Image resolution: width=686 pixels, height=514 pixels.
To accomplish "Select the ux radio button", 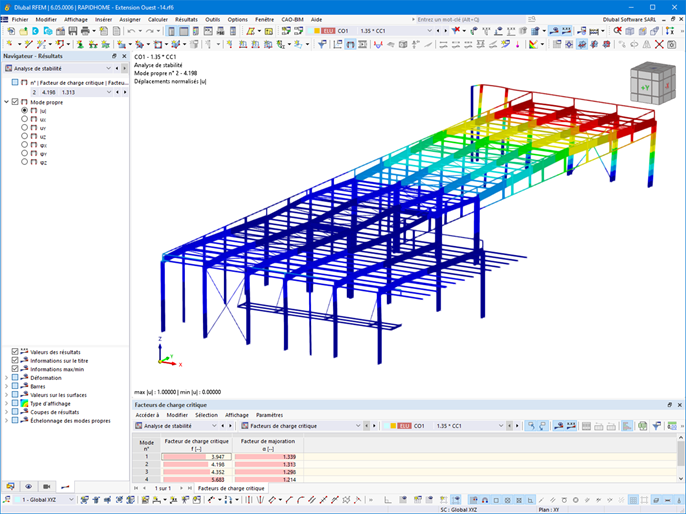I will pyautogui.click(x=24, y=119).
